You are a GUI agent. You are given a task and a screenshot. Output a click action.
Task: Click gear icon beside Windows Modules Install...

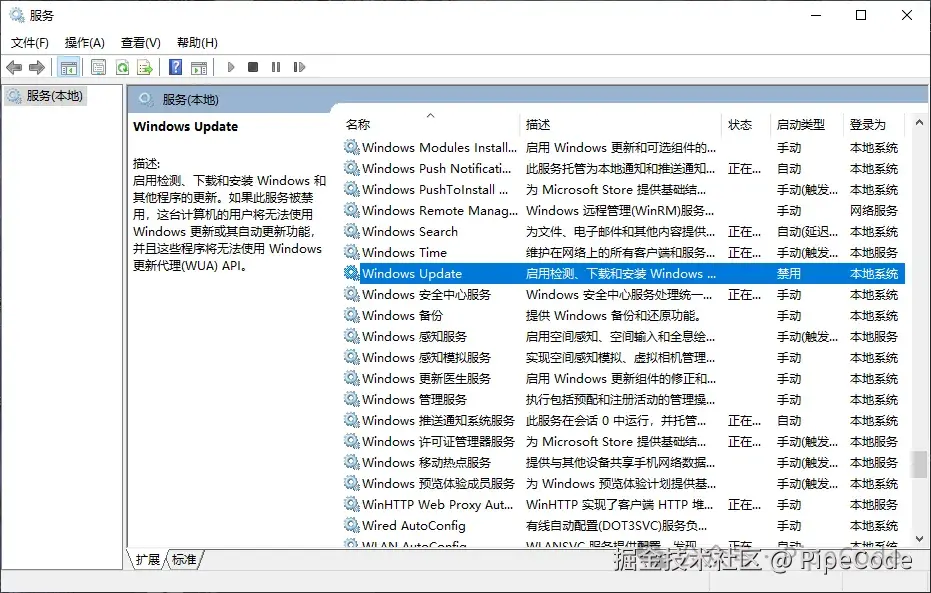[352, 147]
